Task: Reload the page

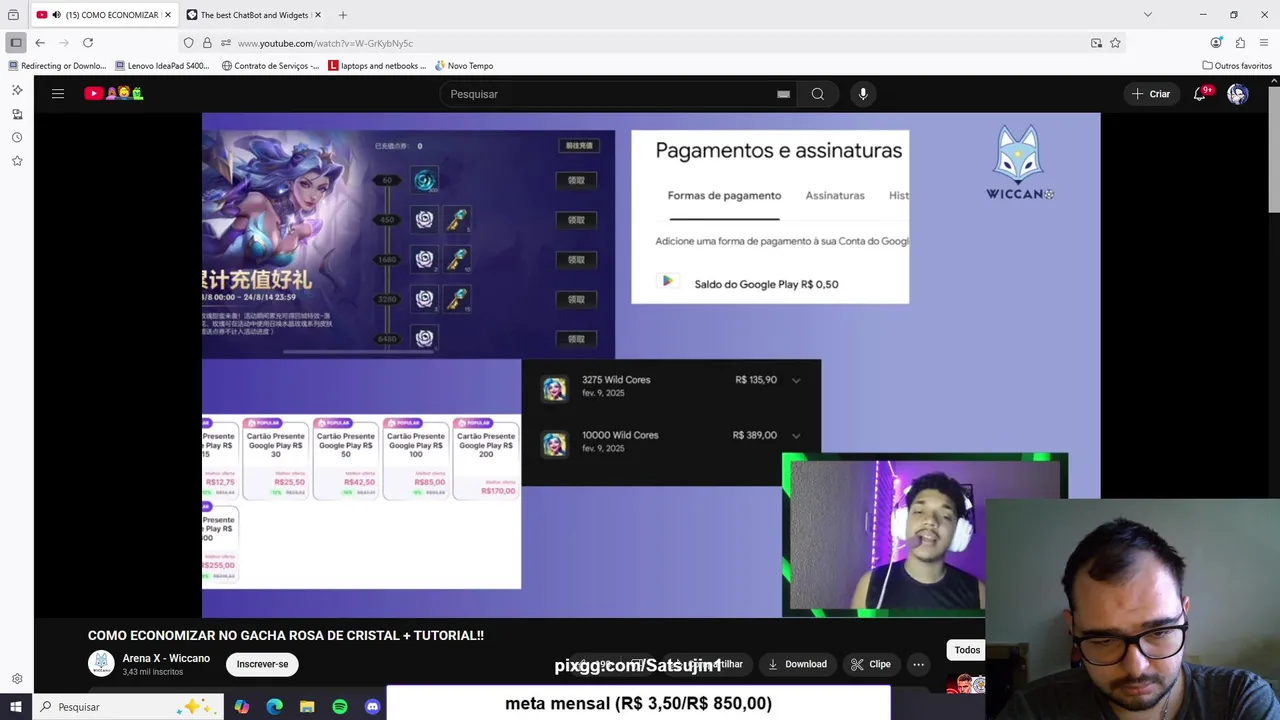Action: [88, 43]
